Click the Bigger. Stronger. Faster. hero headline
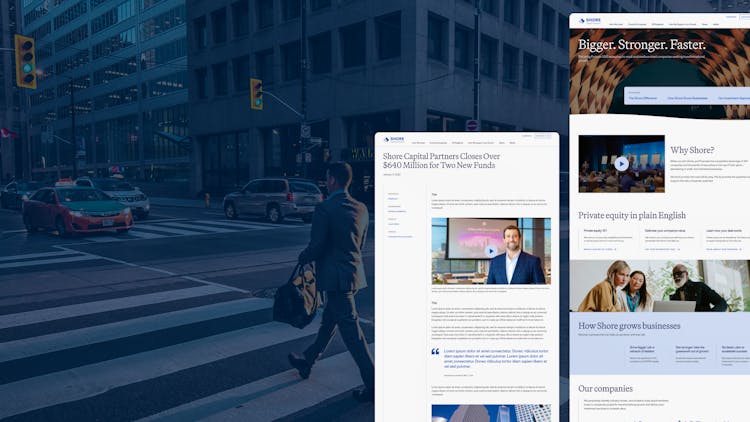The height and width of the screenshot is (422, 750). [642, 45]
